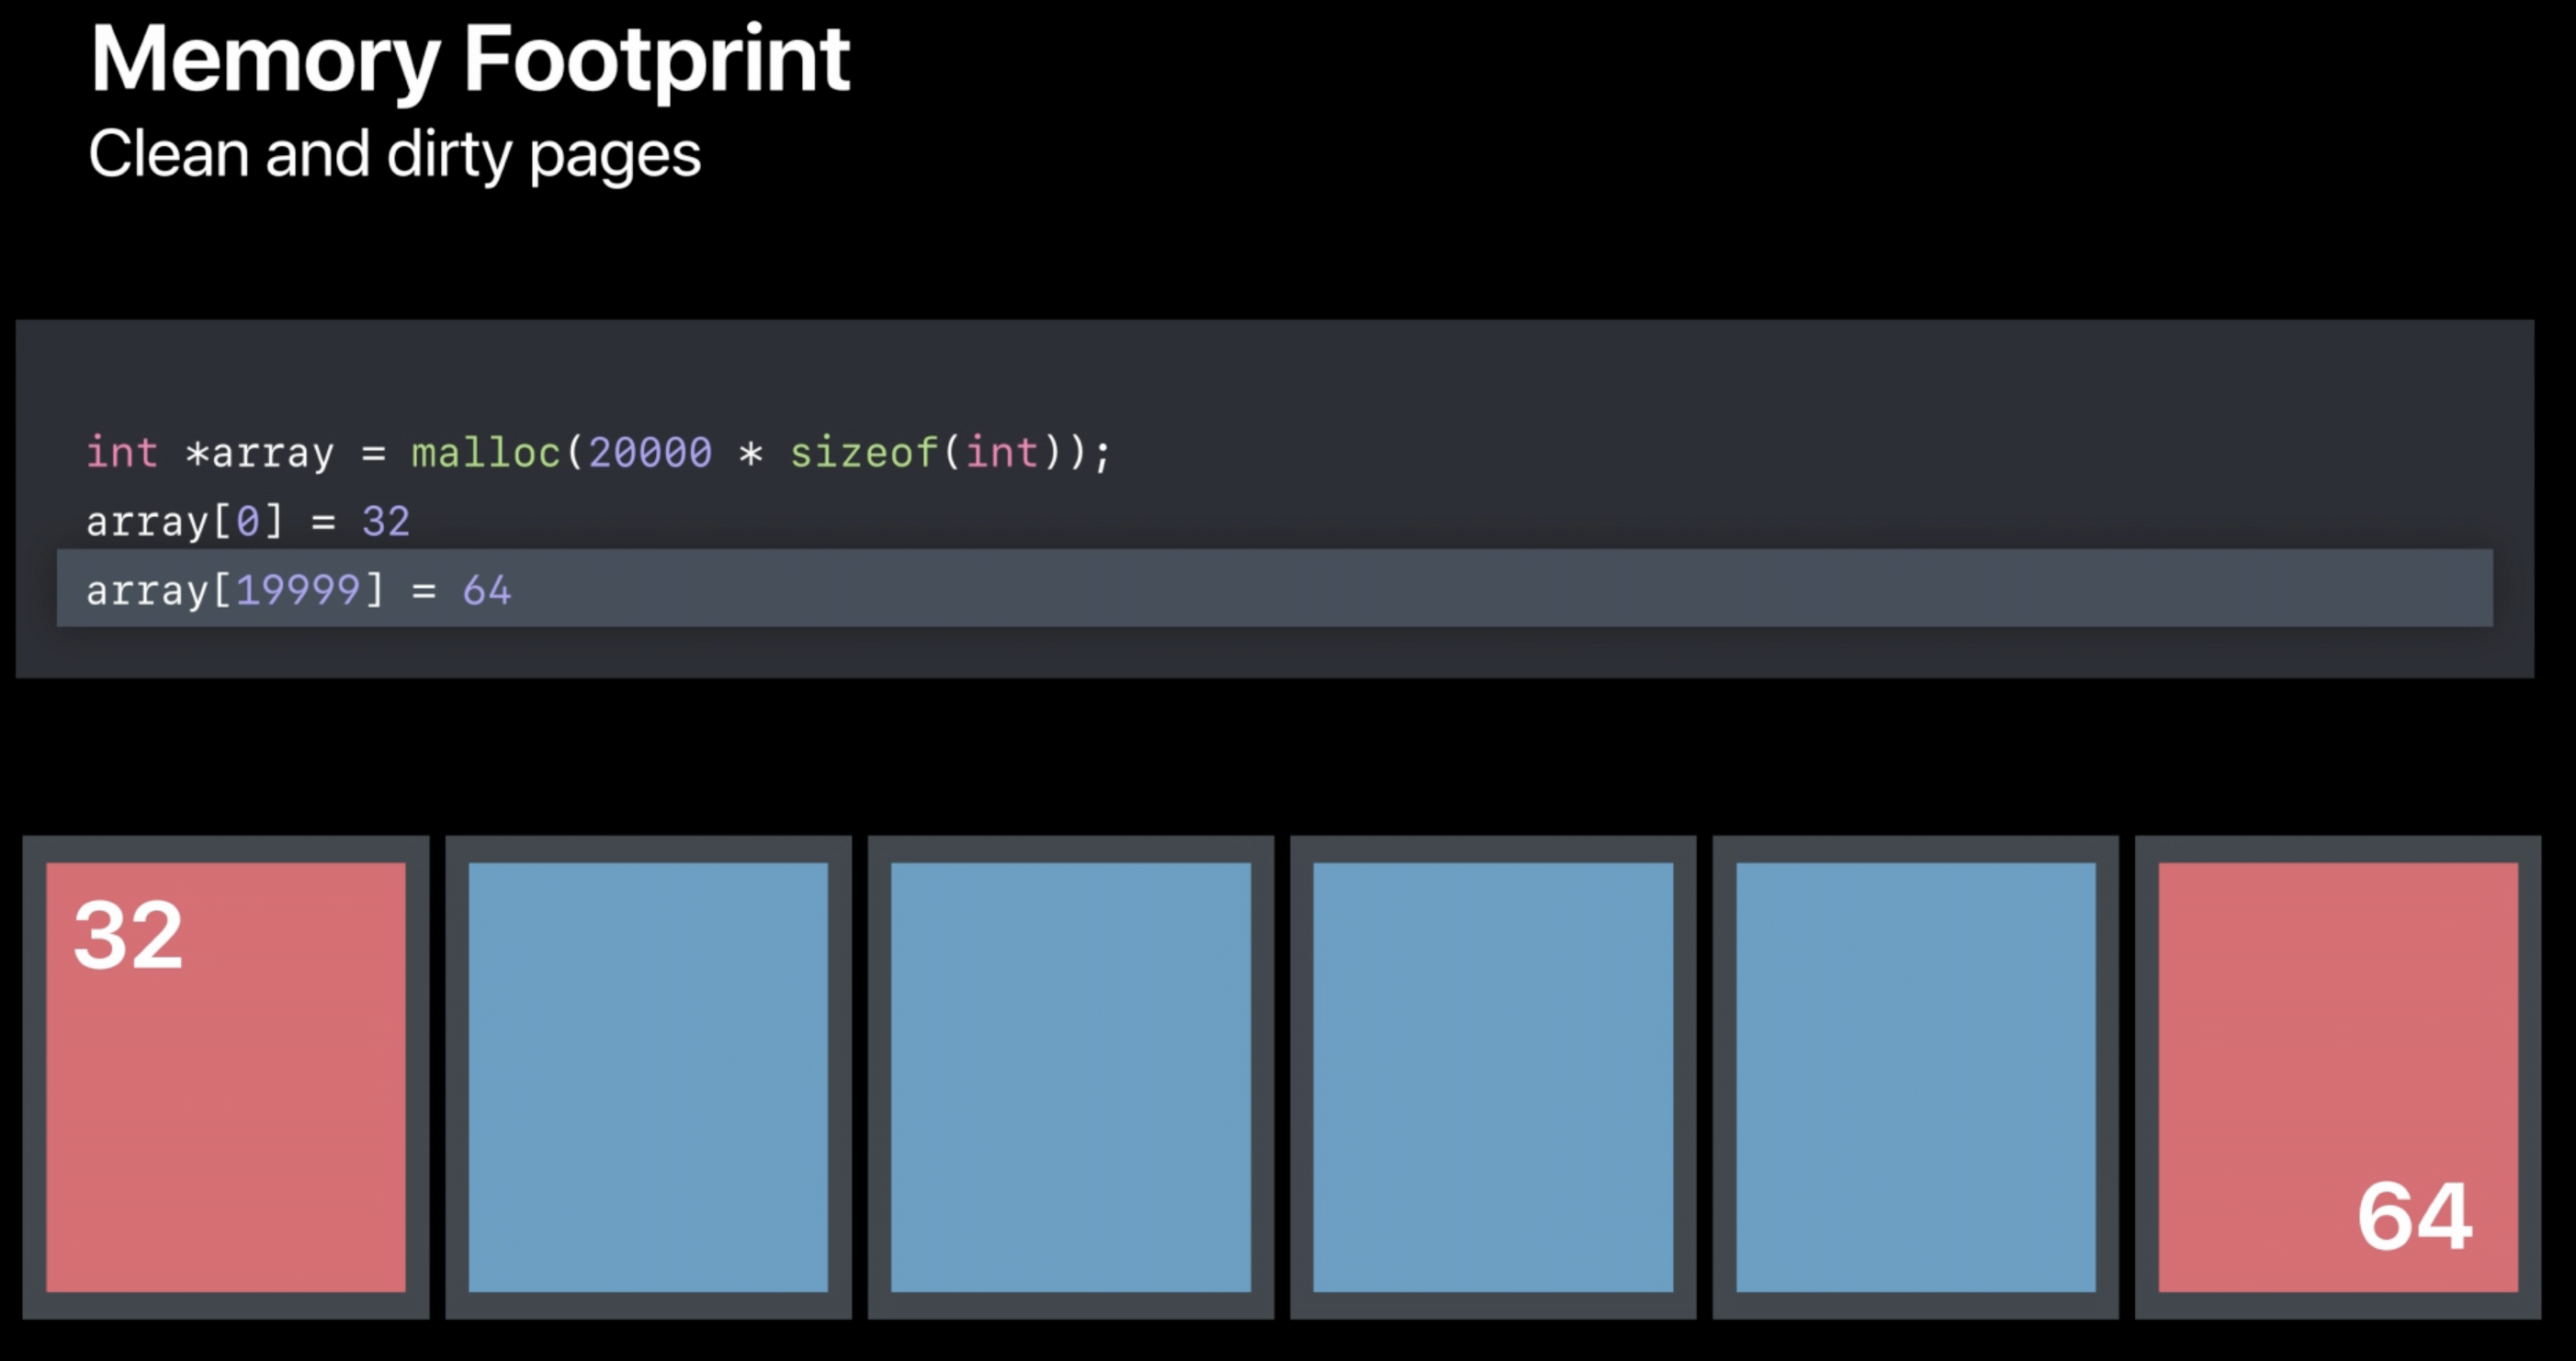Screen dimensions: 2576x1361
Task: Click the "Clean and dirty pages" subtitle
Action: pos(394,155)
